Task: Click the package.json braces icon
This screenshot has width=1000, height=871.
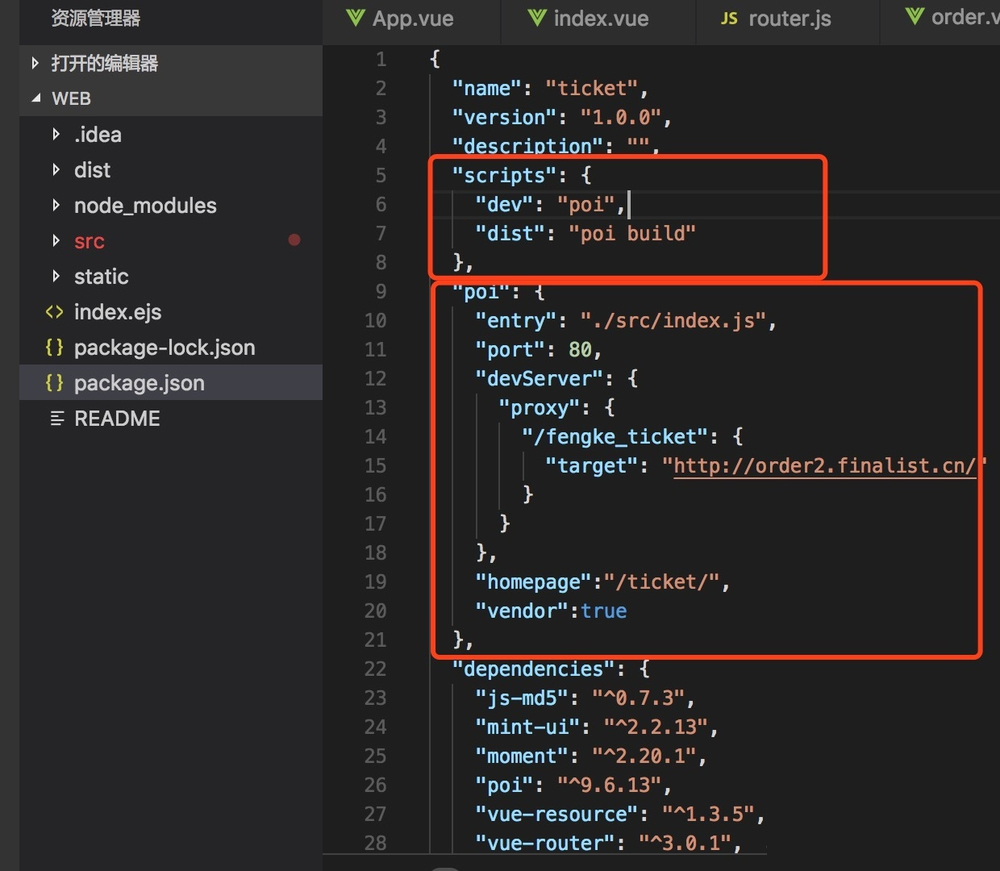Action: click(x=54, y=383)
